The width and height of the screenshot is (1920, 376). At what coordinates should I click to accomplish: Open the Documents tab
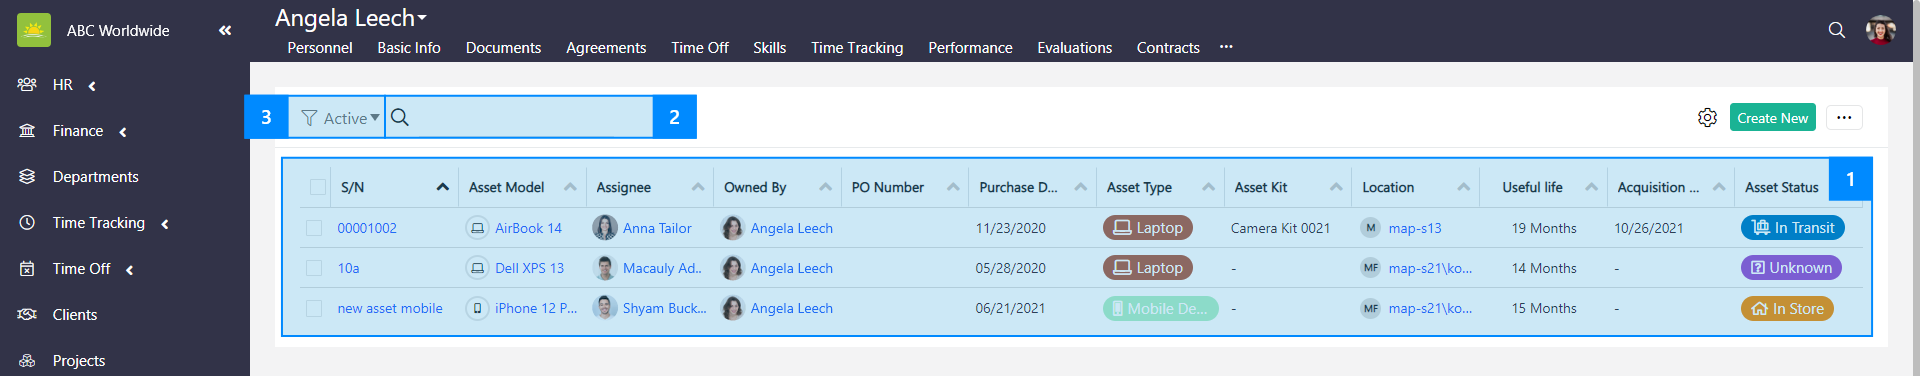[x=503, y=48]
